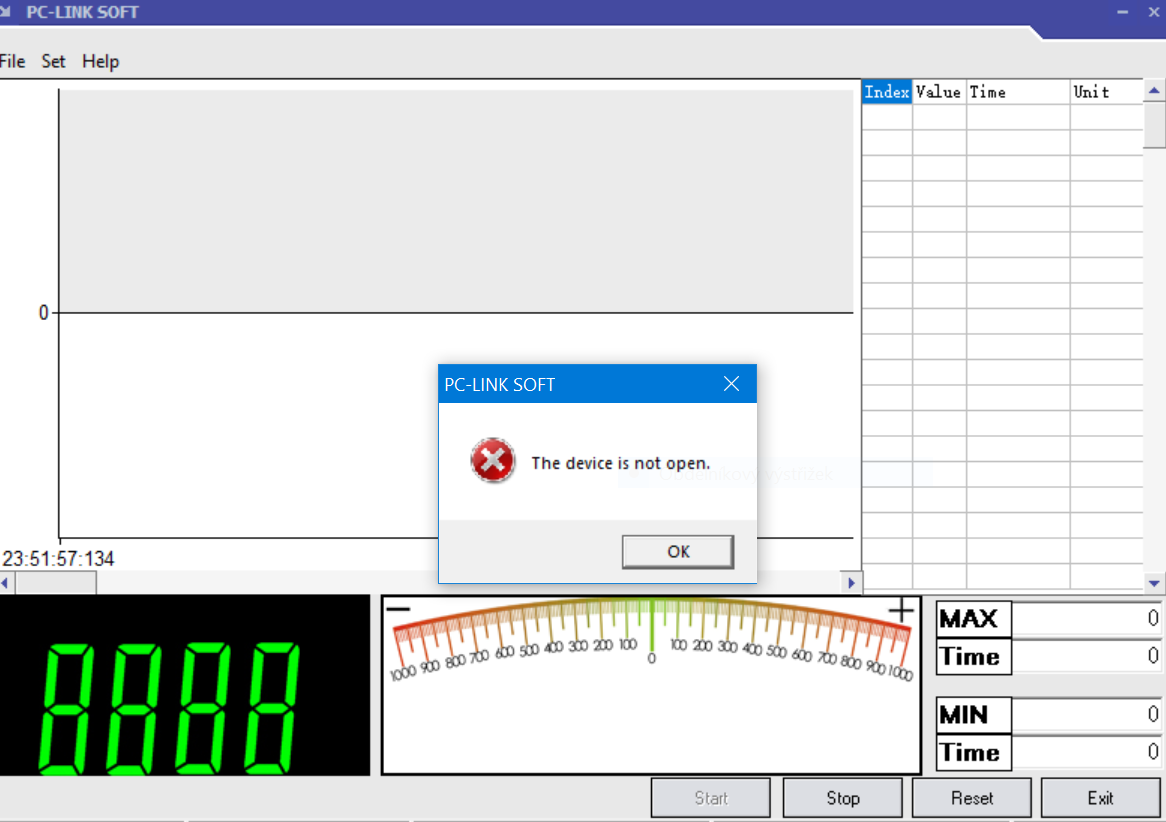Open the File menu

pos(12,61)
